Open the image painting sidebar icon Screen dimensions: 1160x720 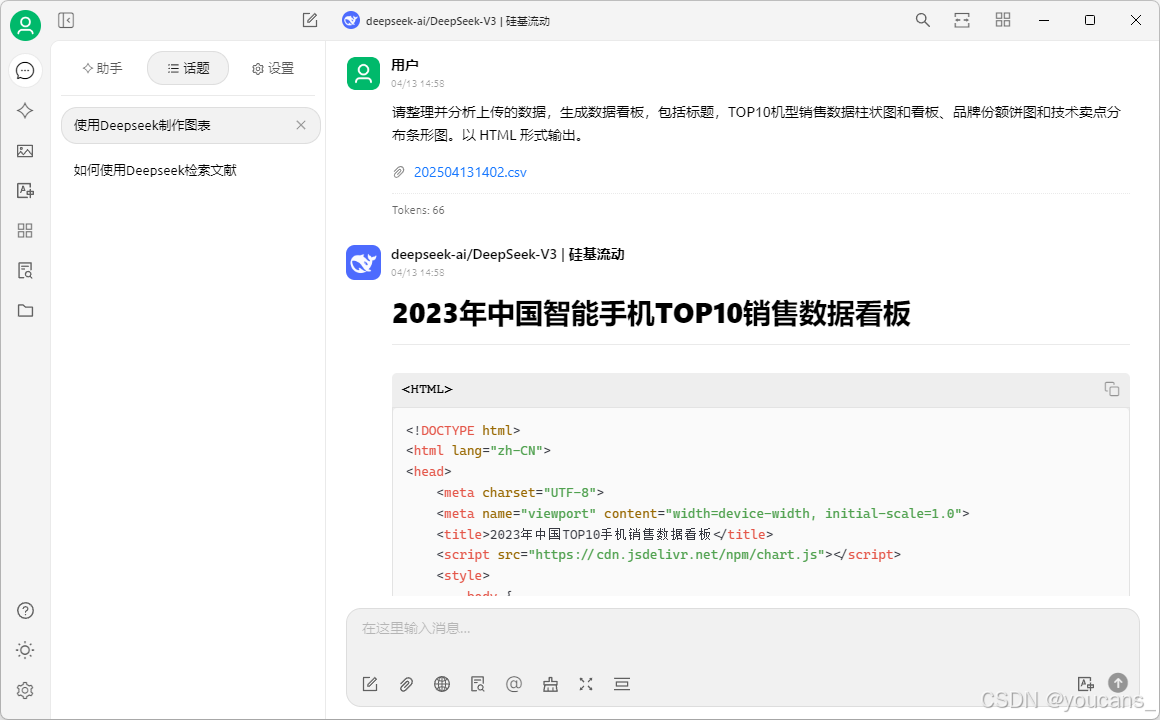pyautogui.click(x=25, y=151)
